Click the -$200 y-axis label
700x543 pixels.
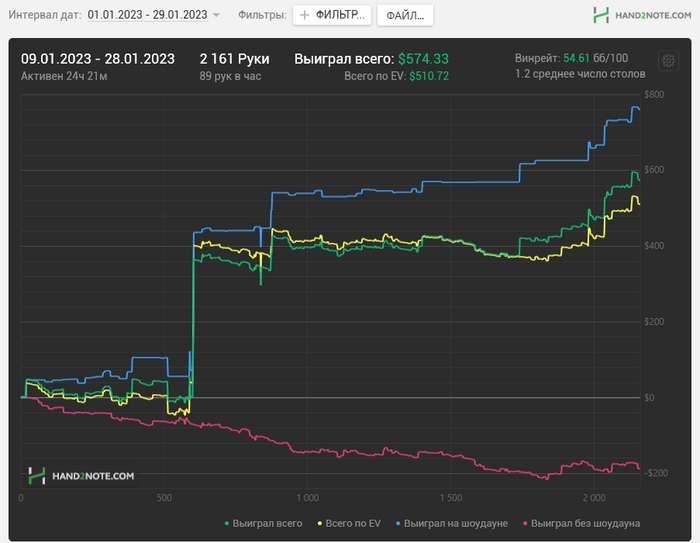656,473
